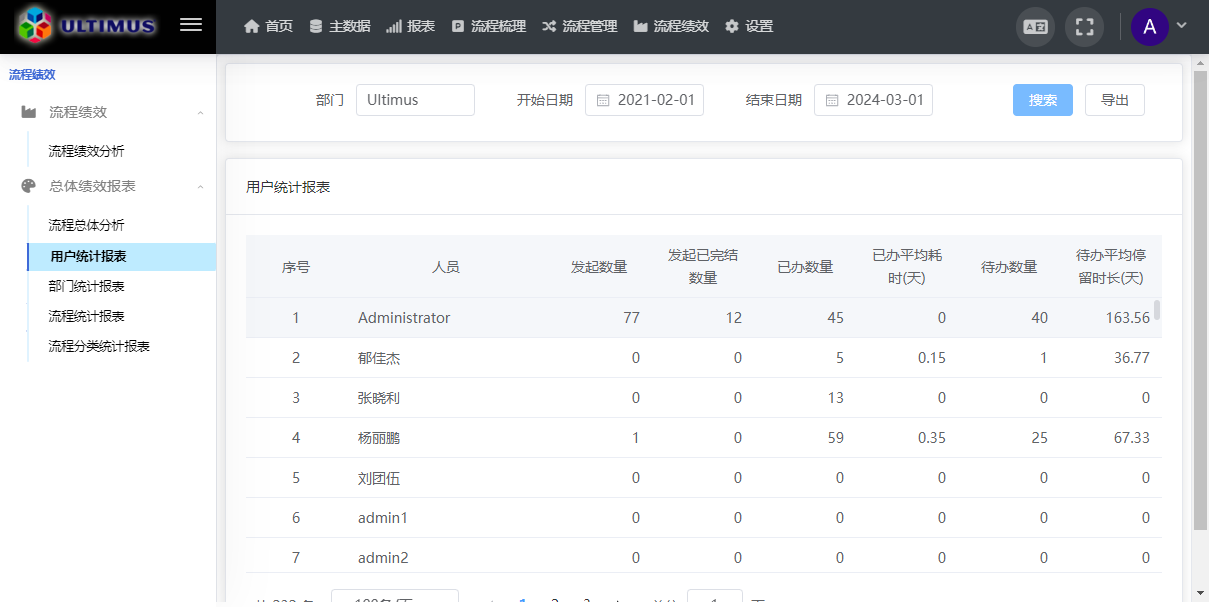Click the 0.35 value in 杨丽鹏 row

[932, 438]
